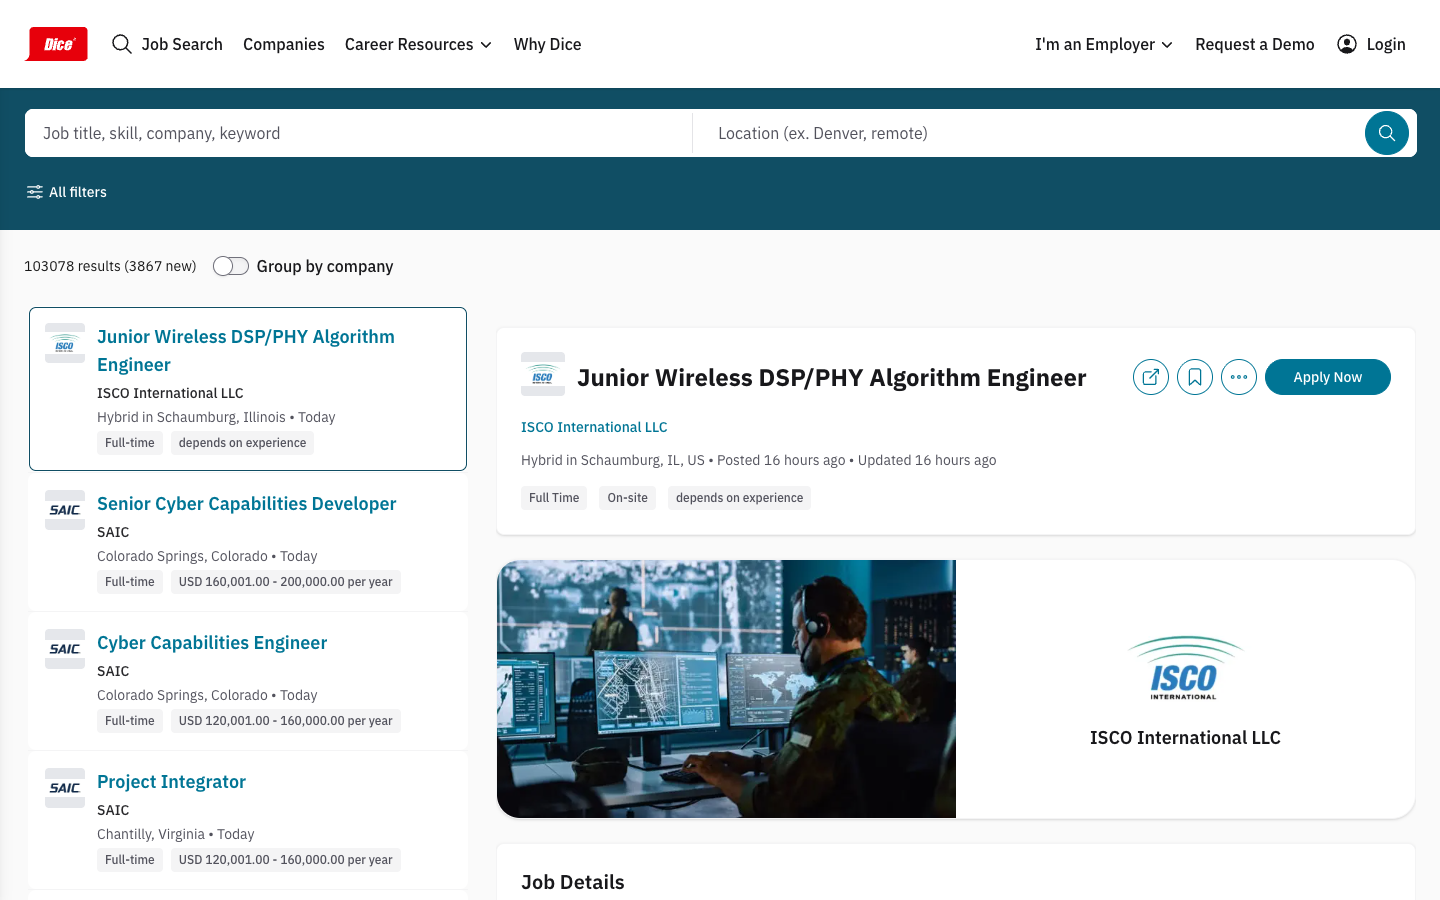
Task: Click the Dice logo
Action: click(x=57, y=44)
